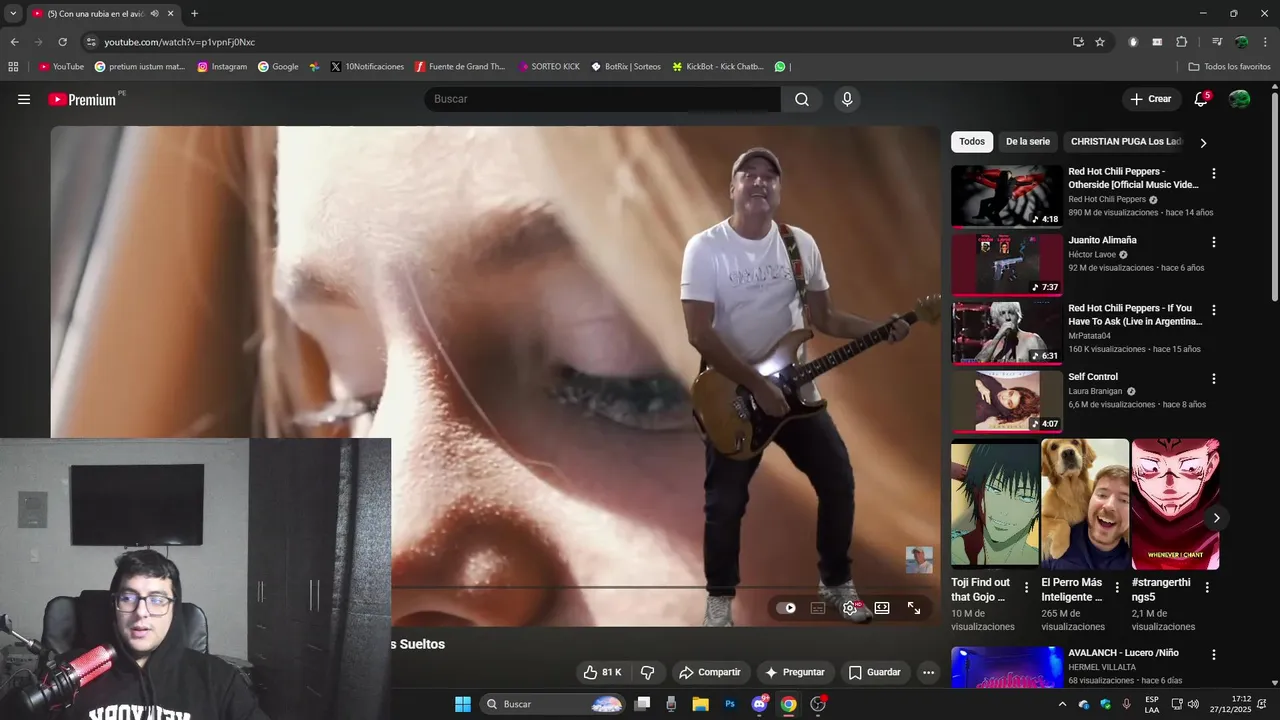Open video settings gear

(x=850, y=607)
